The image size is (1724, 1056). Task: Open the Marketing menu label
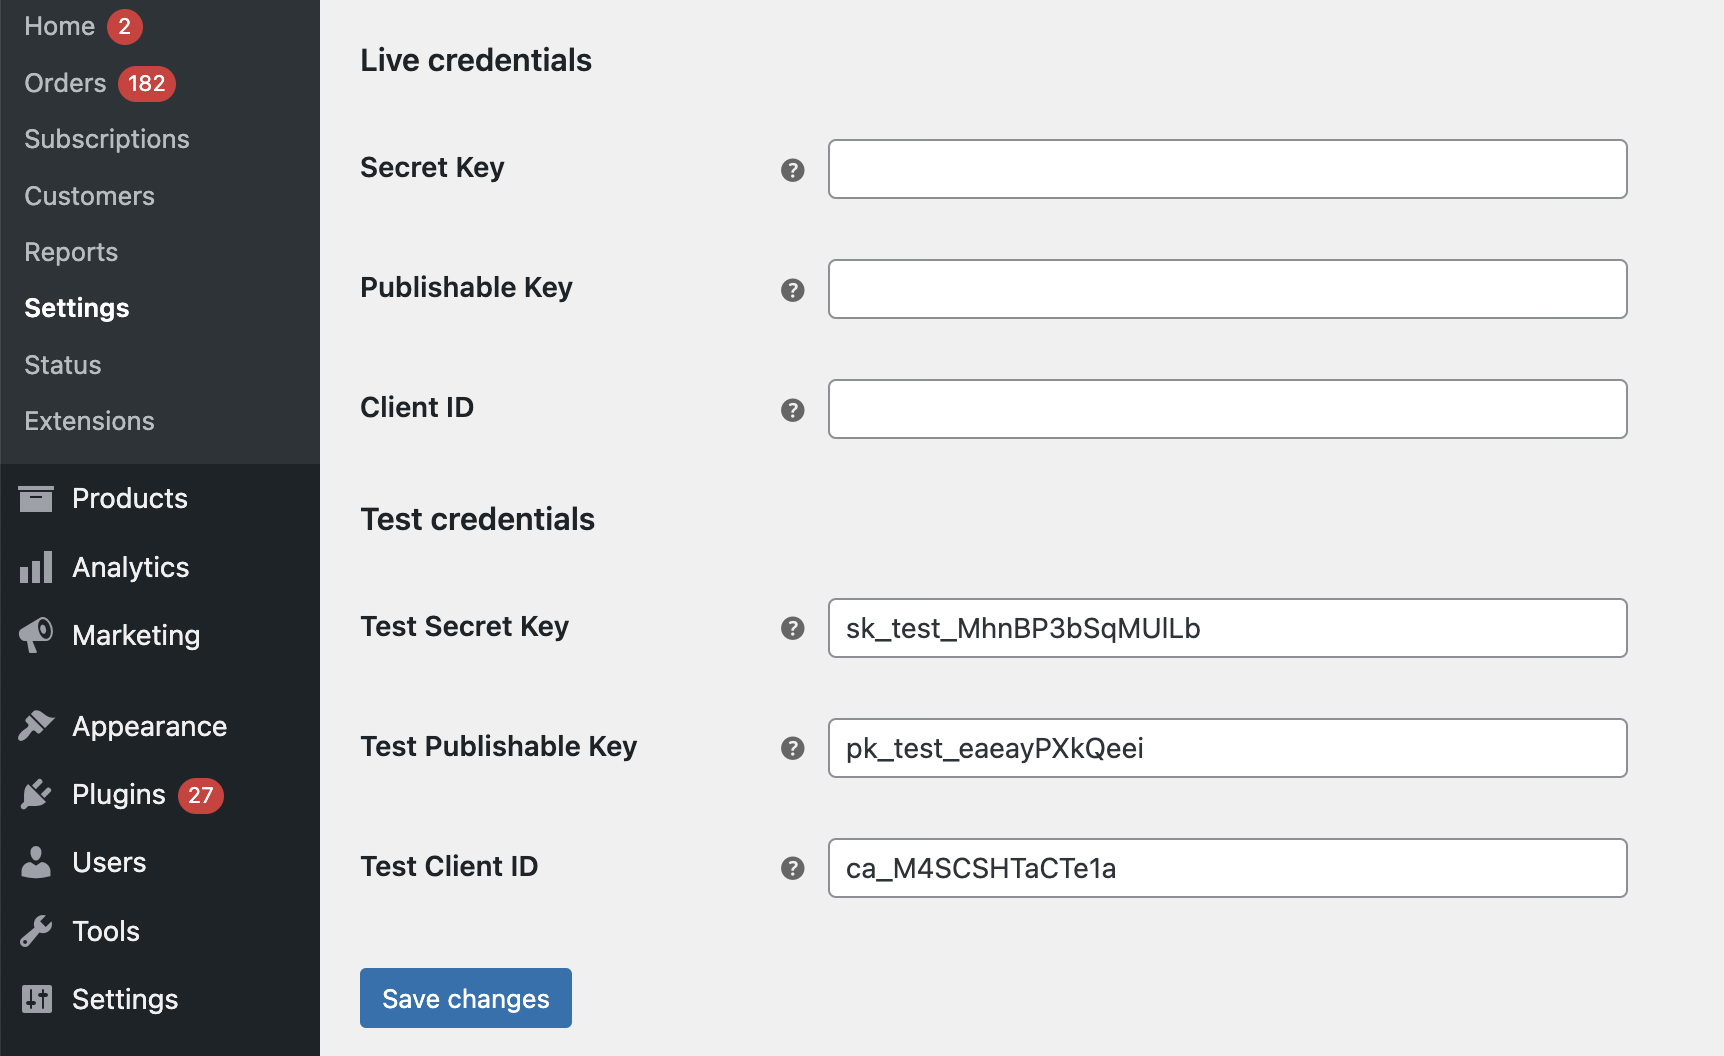click(136, 635)
